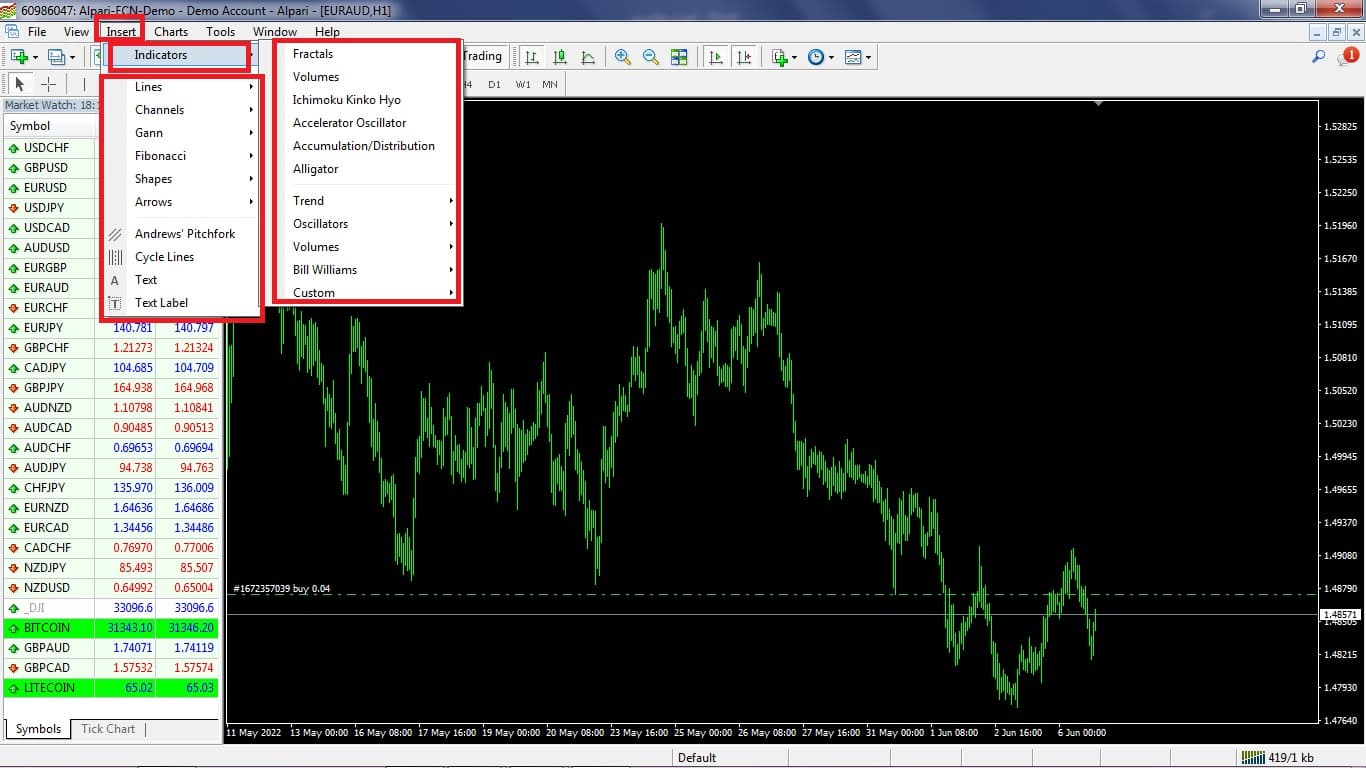Set timeframe to W1

tap(523, 84)
